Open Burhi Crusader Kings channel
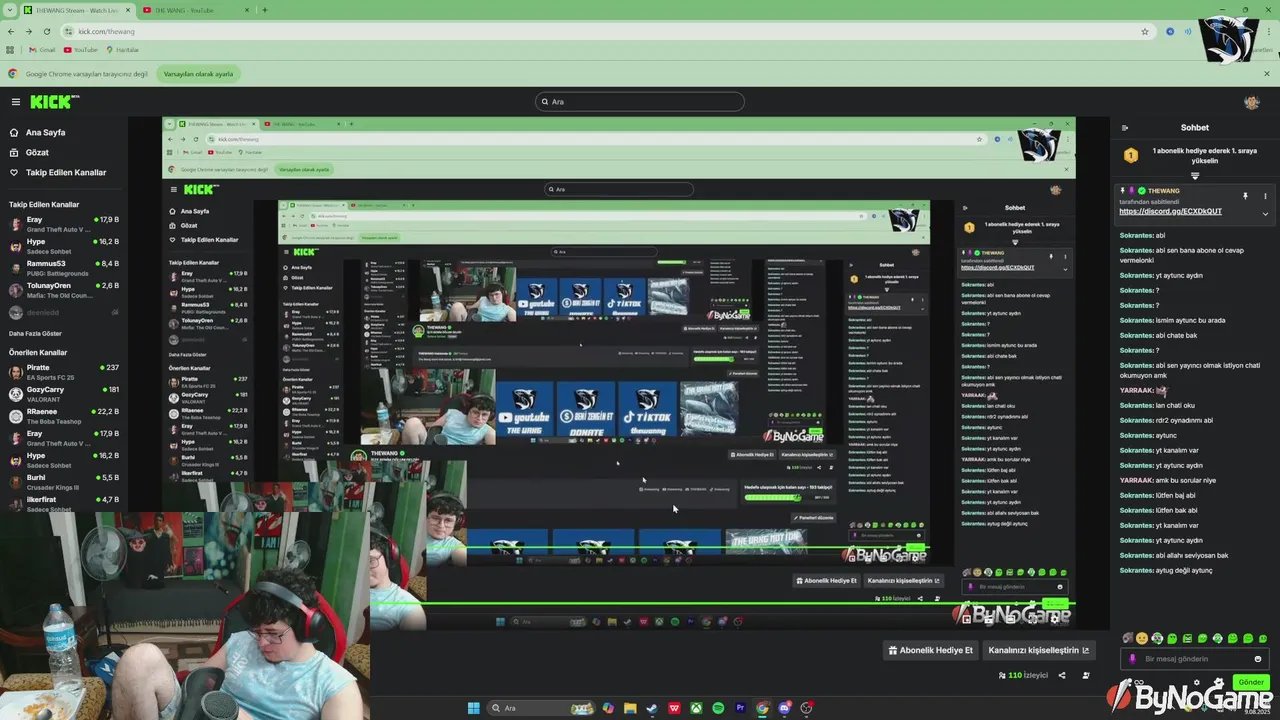1280x720 pixels. pos(64,482)
